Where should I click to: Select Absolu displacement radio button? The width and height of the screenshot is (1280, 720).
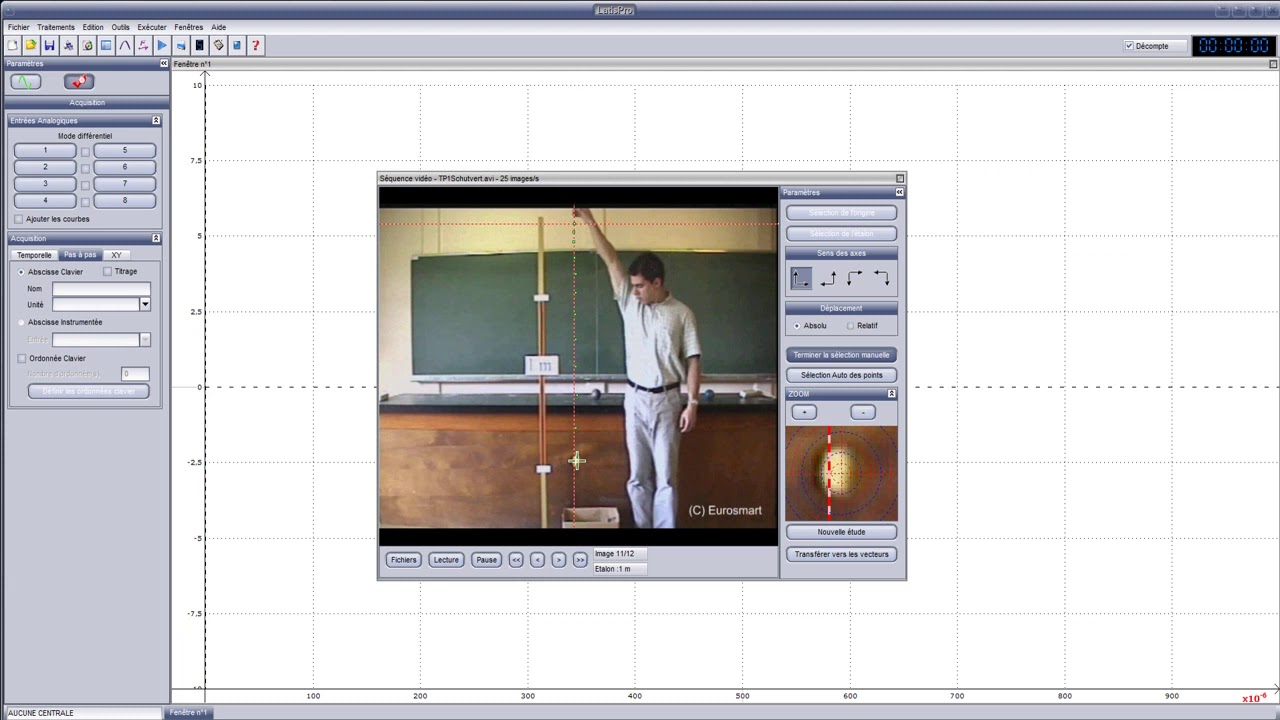coord(797,326)
